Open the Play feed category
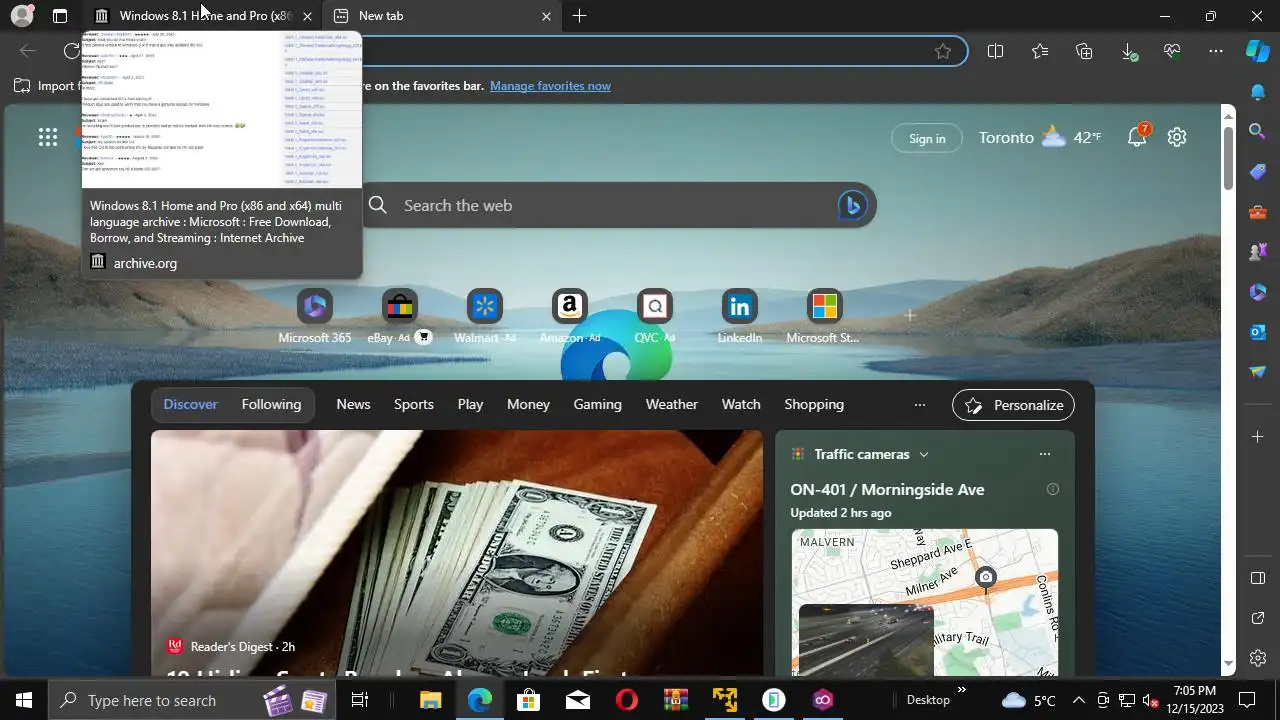The width and height of the screenshot is (1280, 720). coord(470,404)
